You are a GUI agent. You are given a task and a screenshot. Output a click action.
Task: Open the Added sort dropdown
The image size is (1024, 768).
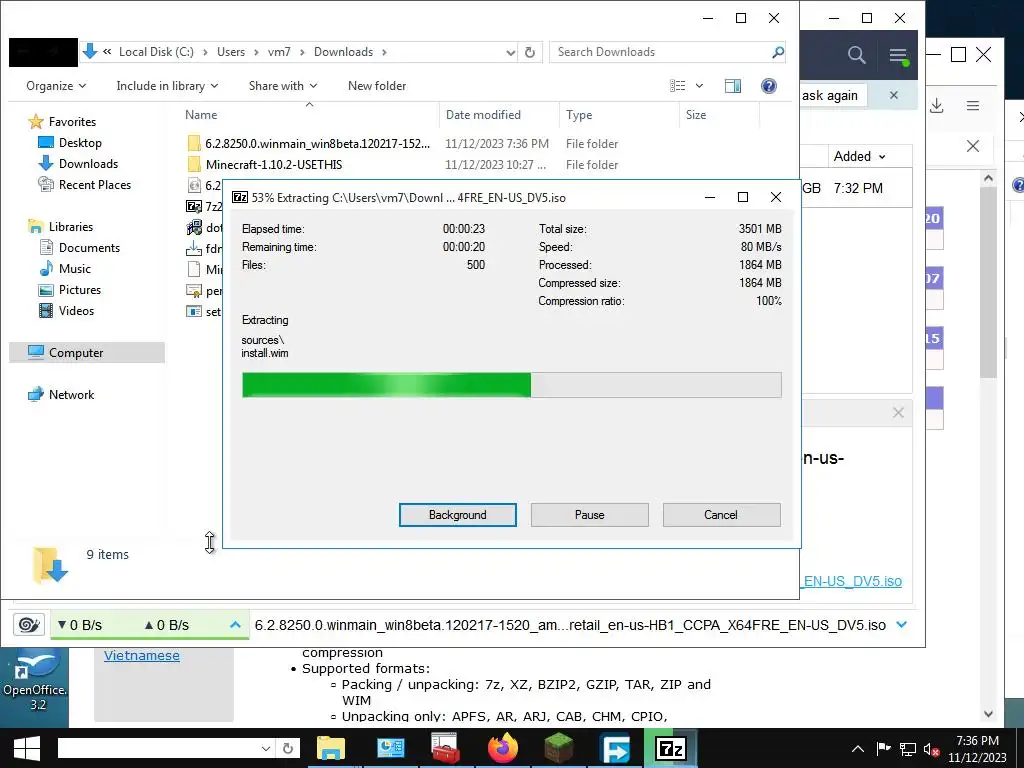(x=859, y=156)
